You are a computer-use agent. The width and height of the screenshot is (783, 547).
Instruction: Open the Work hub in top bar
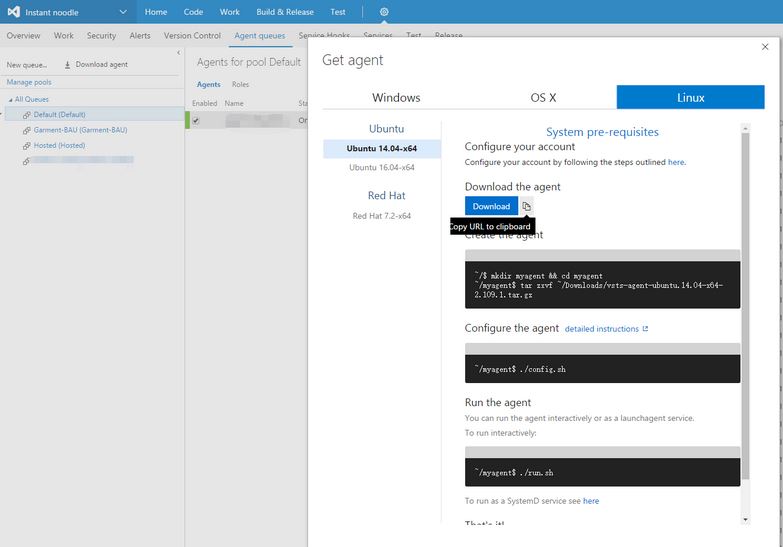pyautogui.click(x=230, y=12)
